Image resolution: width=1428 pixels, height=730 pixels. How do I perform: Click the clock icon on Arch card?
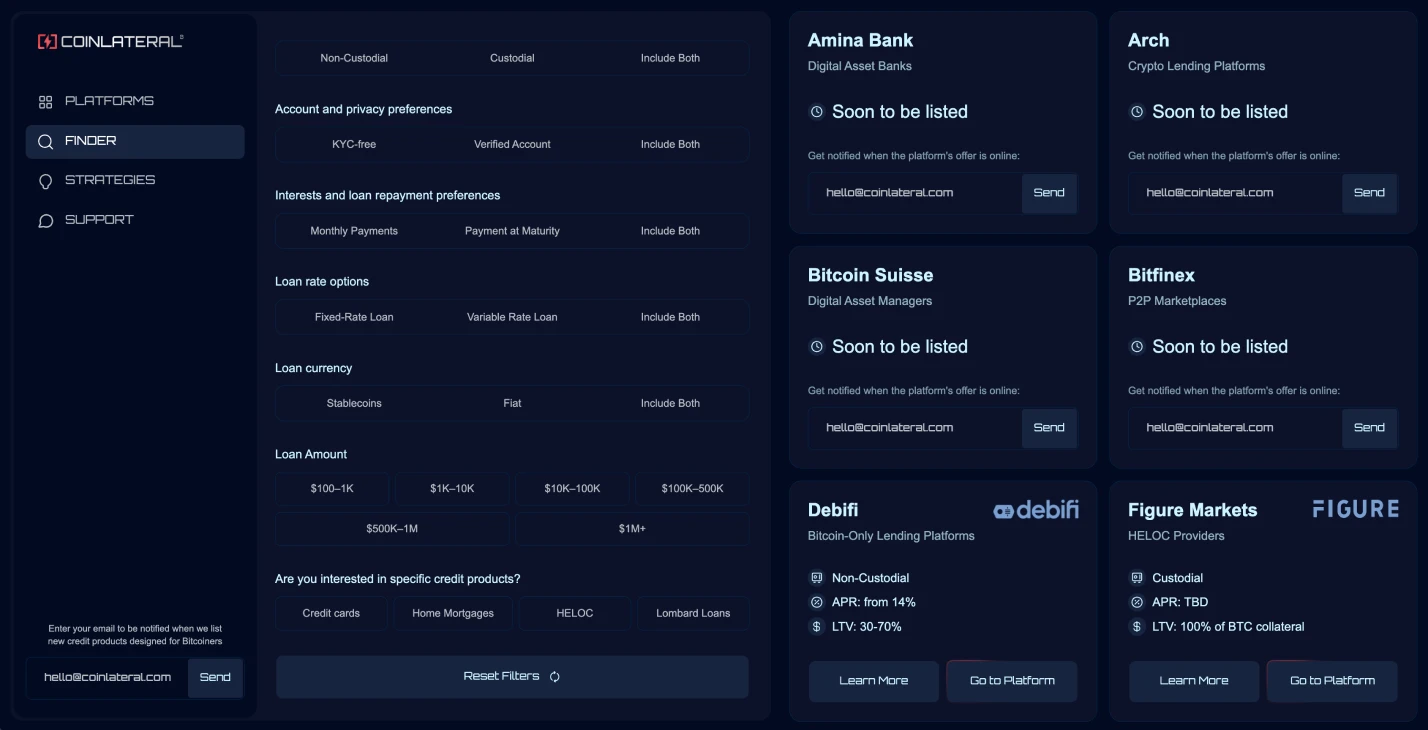pos(1136,112)
